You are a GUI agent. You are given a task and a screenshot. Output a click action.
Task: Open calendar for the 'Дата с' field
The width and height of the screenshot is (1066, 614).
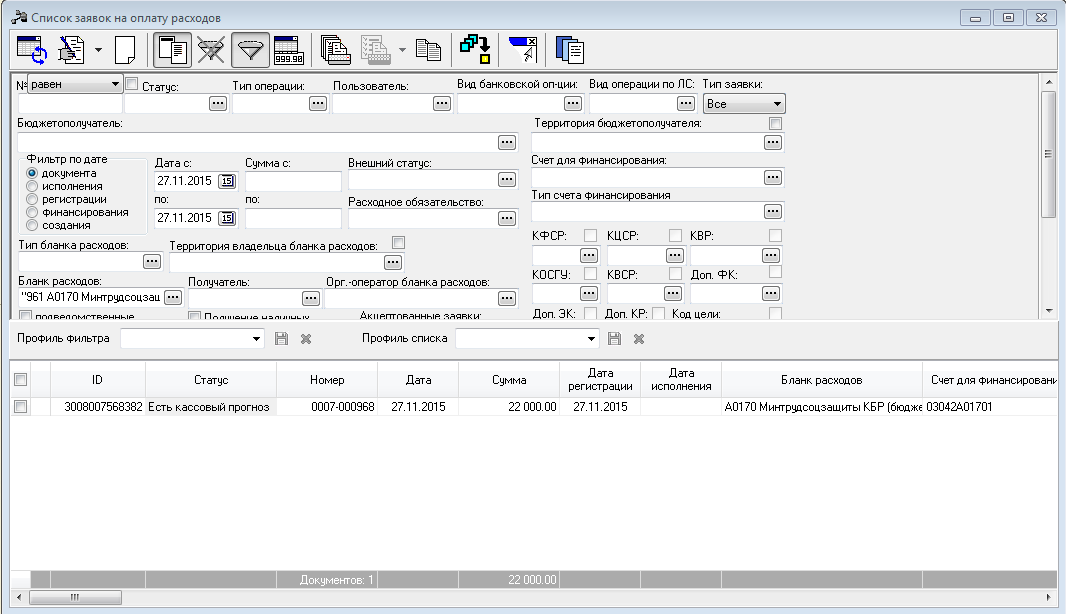pyautogui.click(x=227, y=181)
